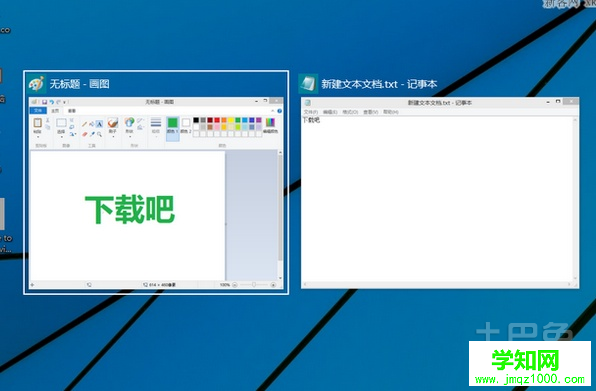This screenshot has height=391, width=596.
Task: Click the 粘贴 clipboard icon in Paint
Action: [38, 122]
